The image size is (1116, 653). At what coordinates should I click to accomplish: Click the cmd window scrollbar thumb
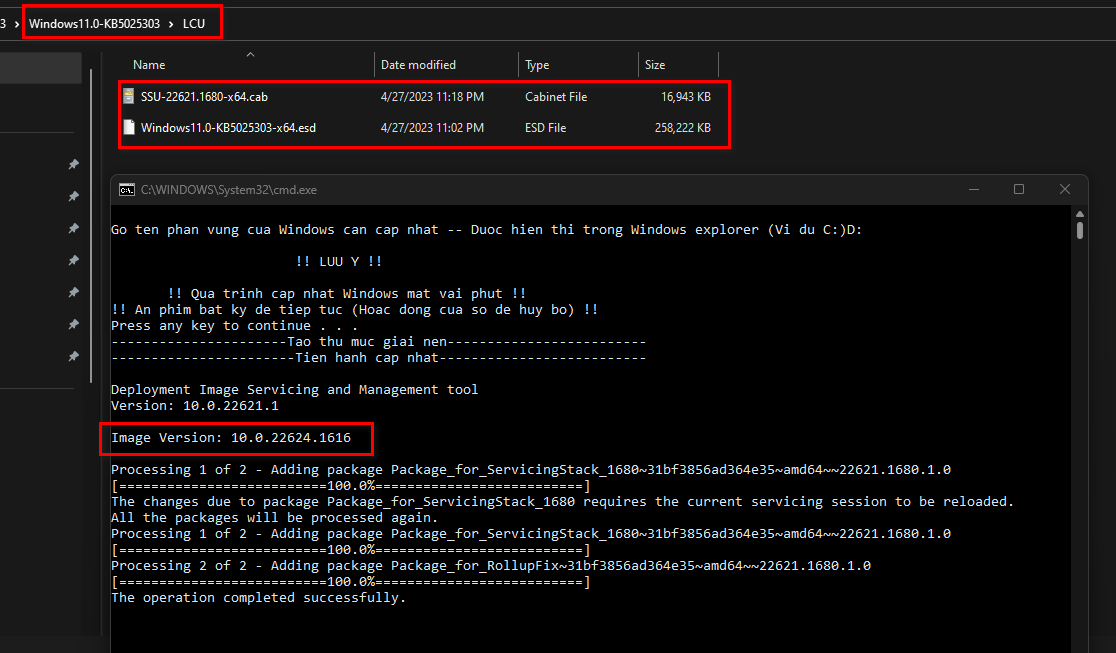tap(1080, 230)
